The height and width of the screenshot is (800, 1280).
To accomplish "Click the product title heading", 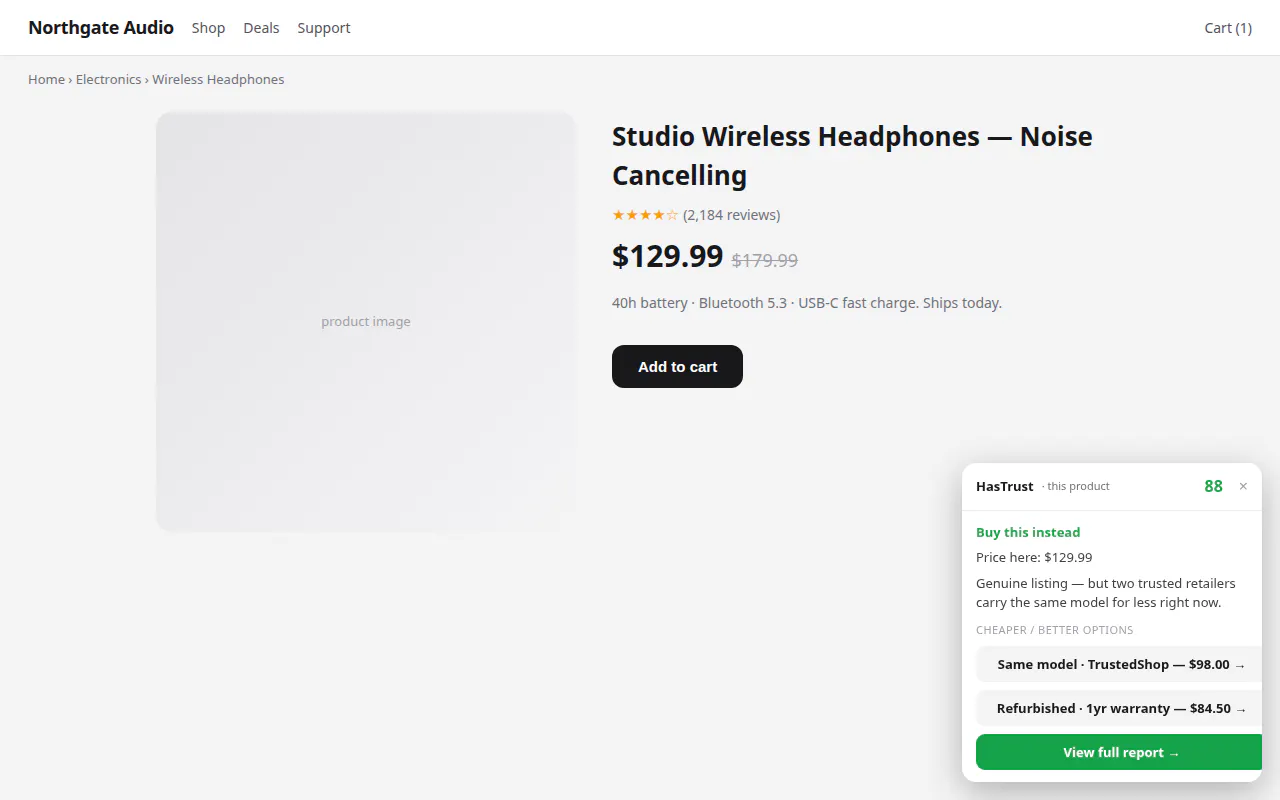I will click(852, 155).
